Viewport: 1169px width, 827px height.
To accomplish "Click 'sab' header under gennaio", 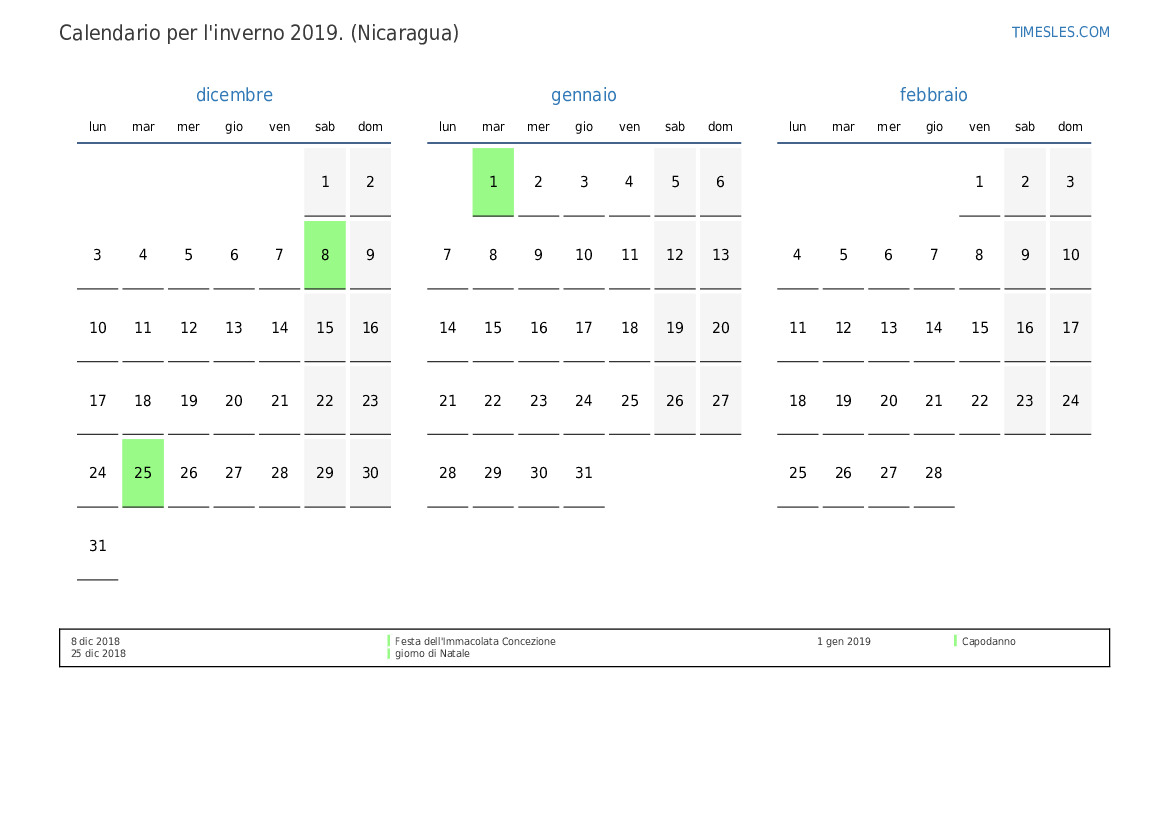I will (x=675, y=127).
